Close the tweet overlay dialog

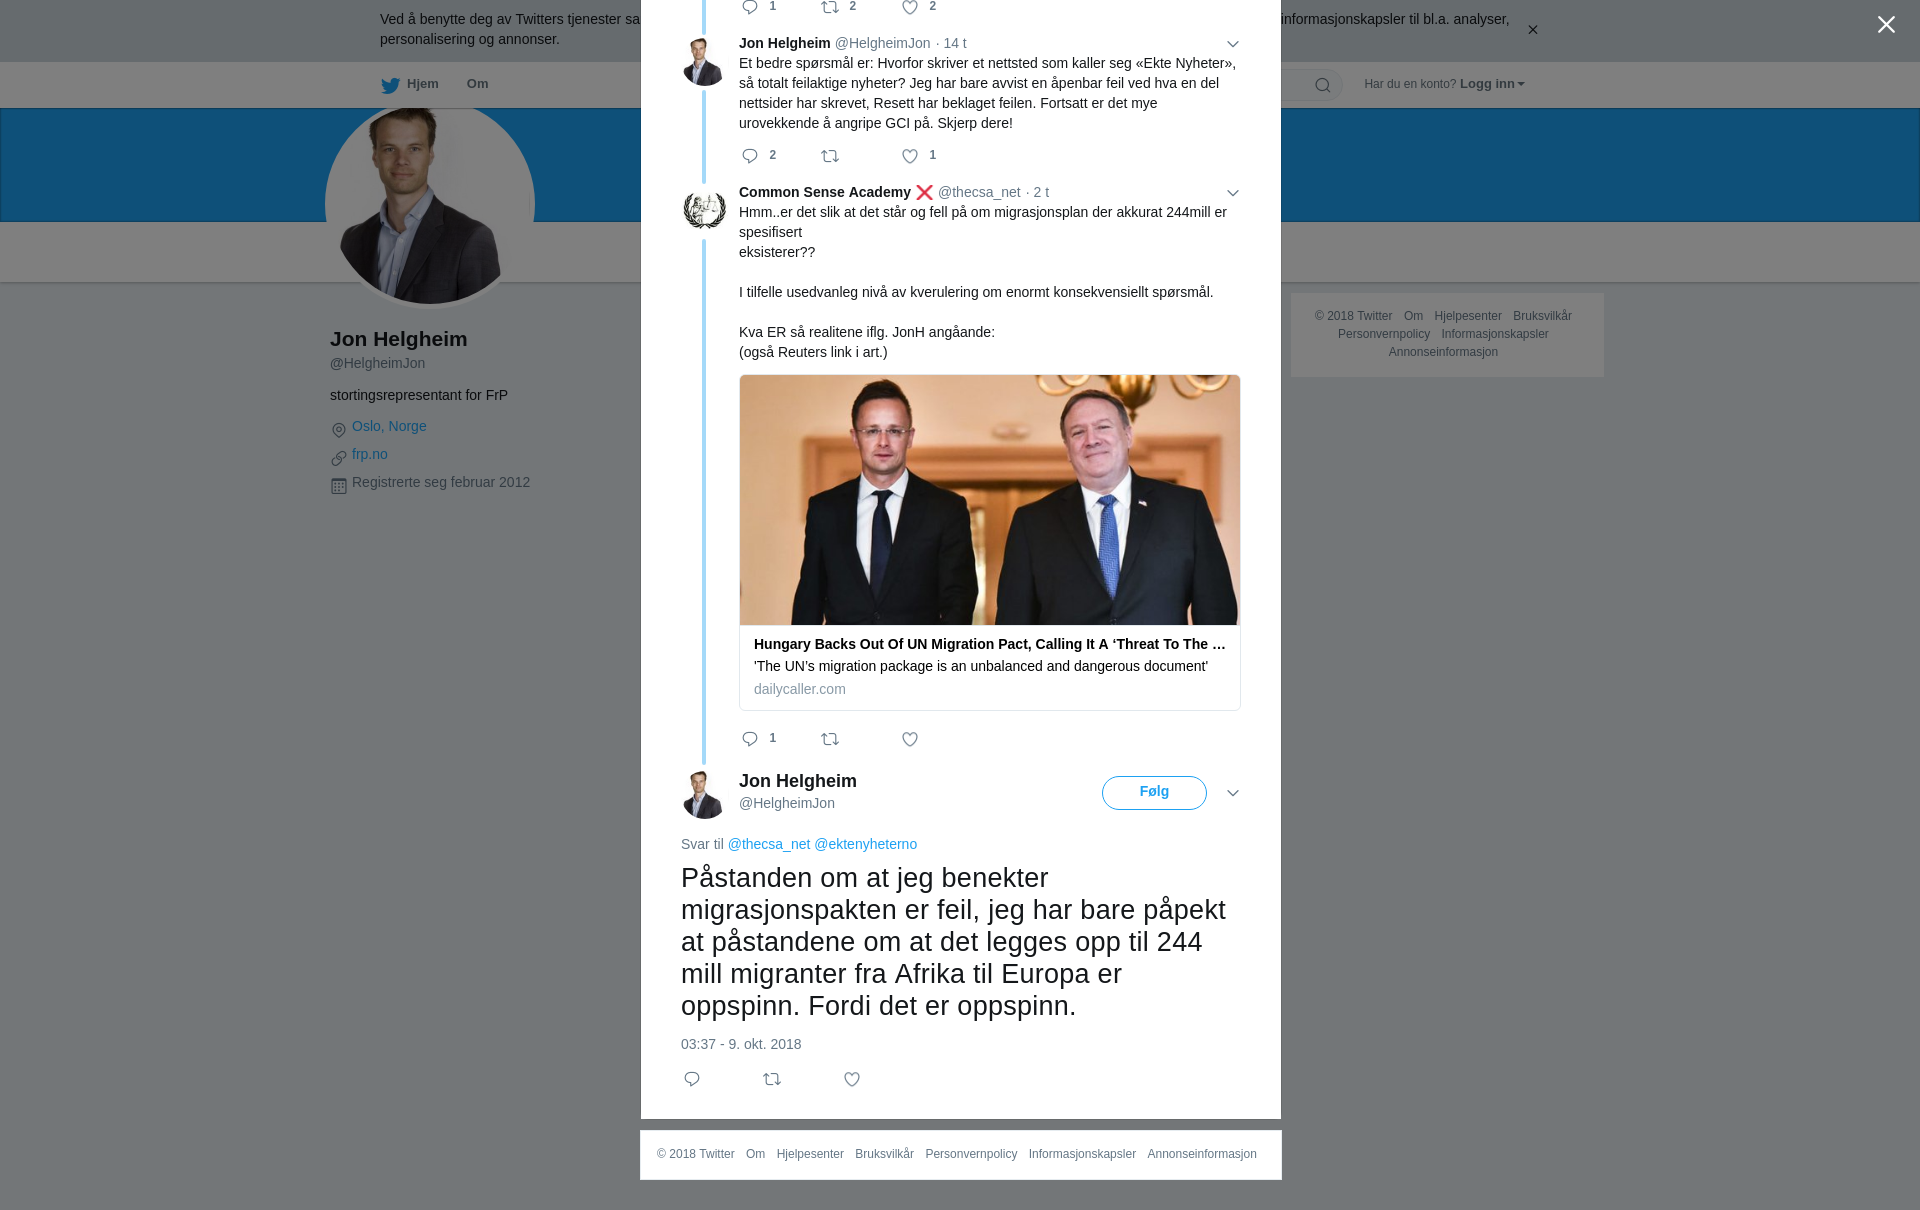click(1886, 25)
